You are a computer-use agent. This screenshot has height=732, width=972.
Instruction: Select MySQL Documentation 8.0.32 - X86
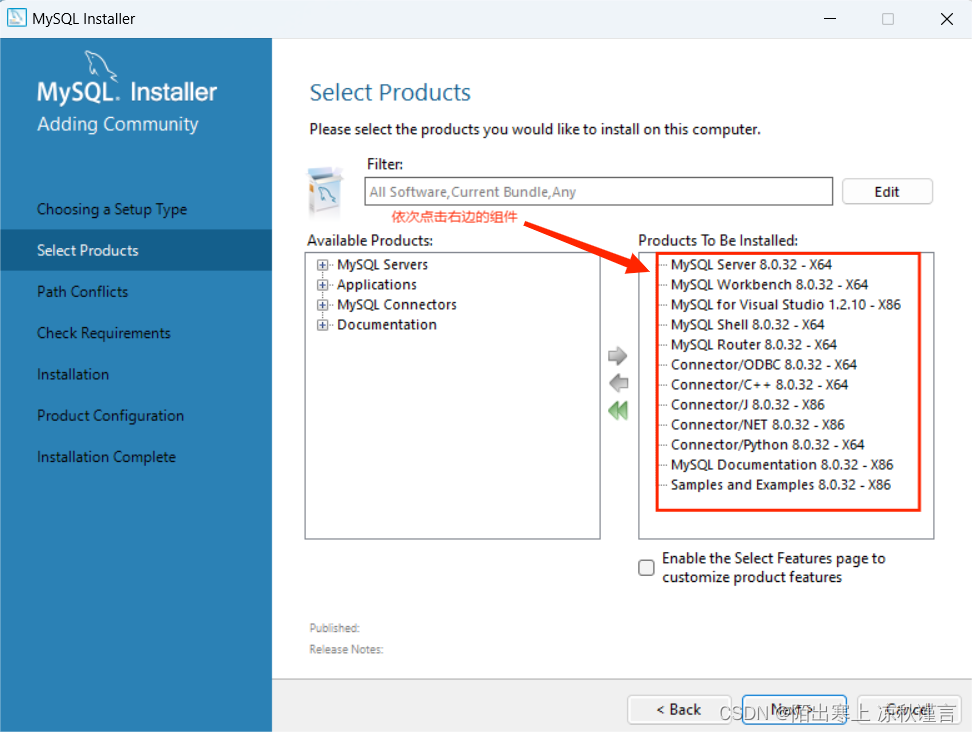click(782, 464)
